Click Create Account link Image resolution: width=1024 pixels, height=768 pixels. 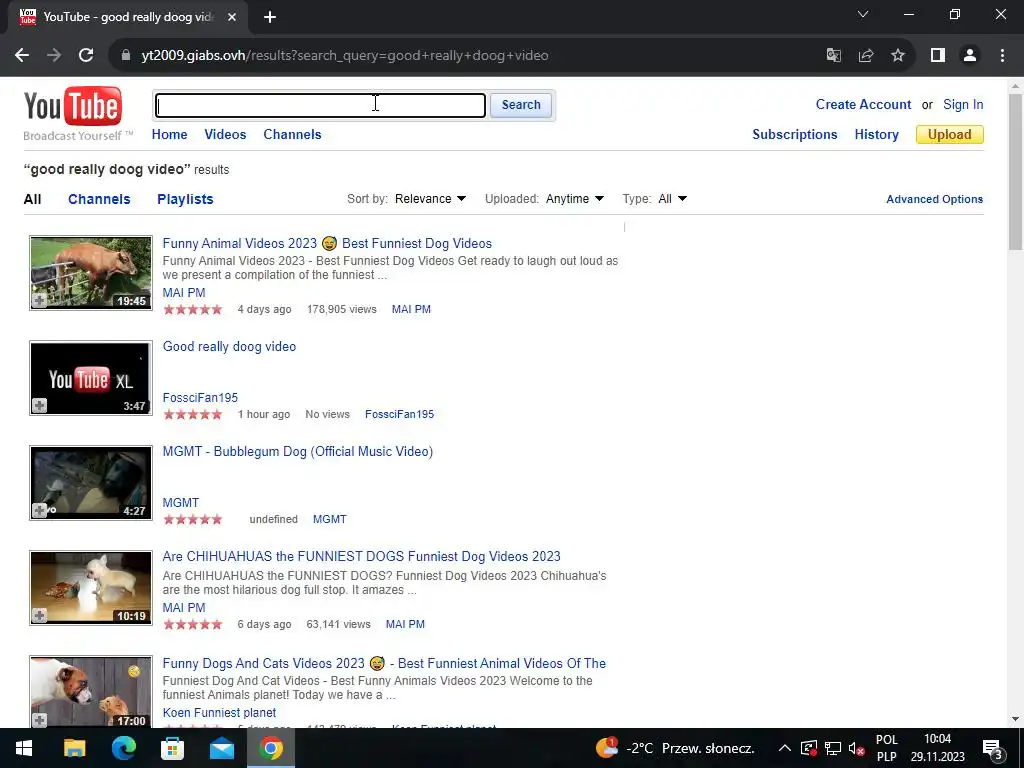pyautogui.click(x=863, y=104)
